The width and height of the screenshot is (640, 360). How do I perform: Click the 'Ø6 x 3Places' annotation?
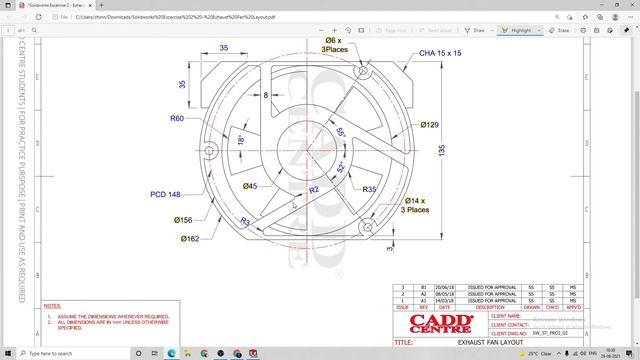tap(334, 45)
